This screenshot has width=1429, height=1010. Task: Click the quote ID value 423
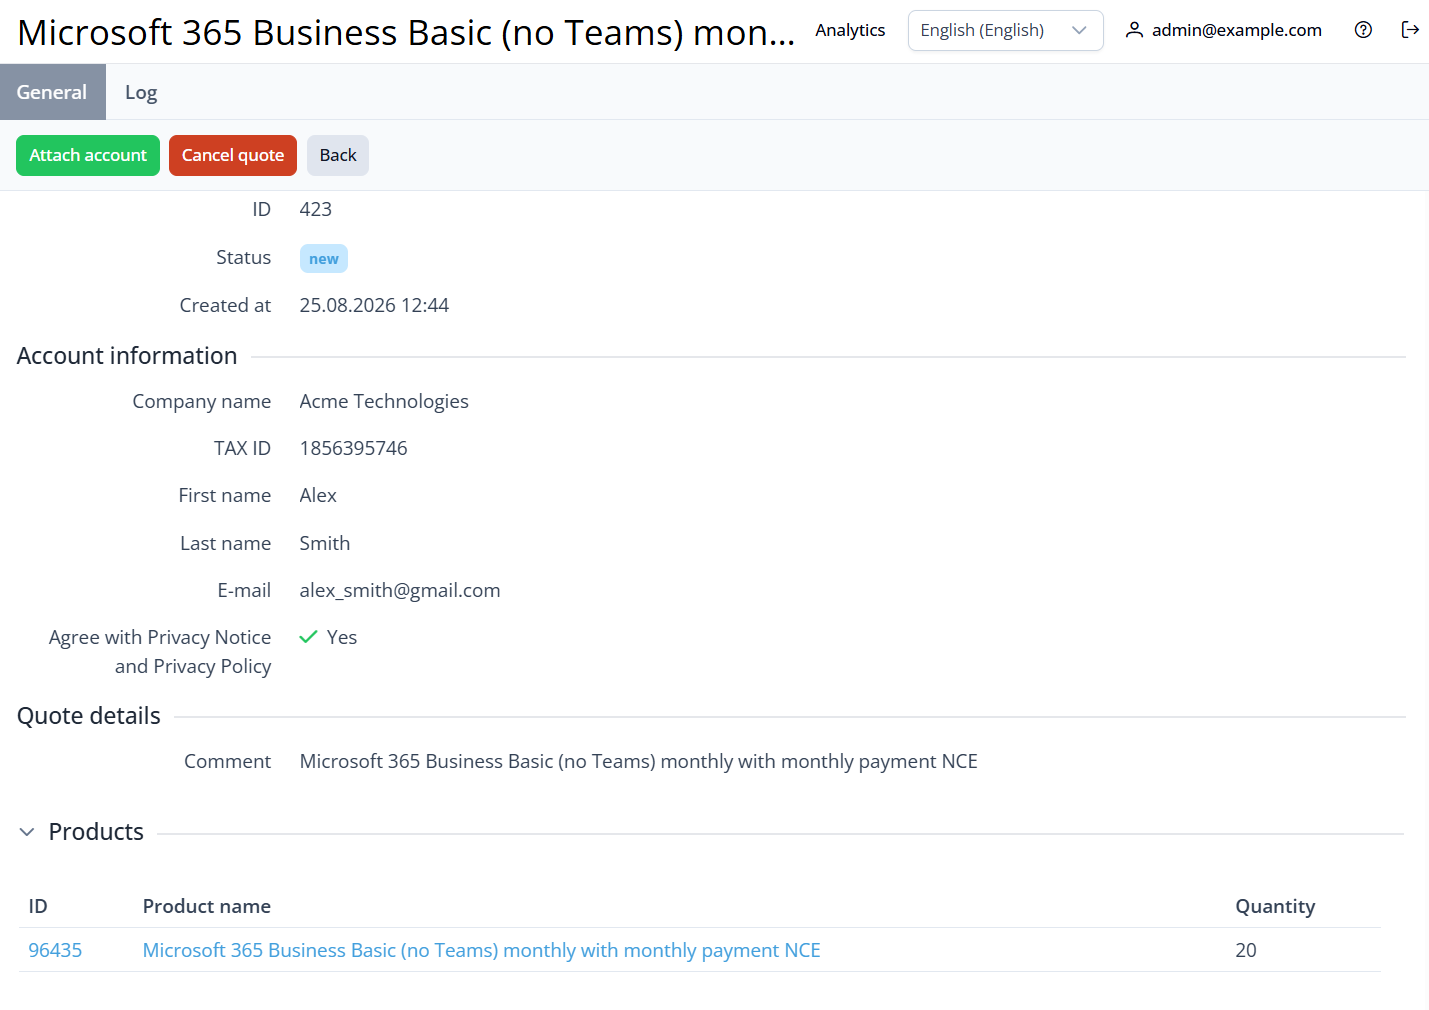(x=316, y=209)
